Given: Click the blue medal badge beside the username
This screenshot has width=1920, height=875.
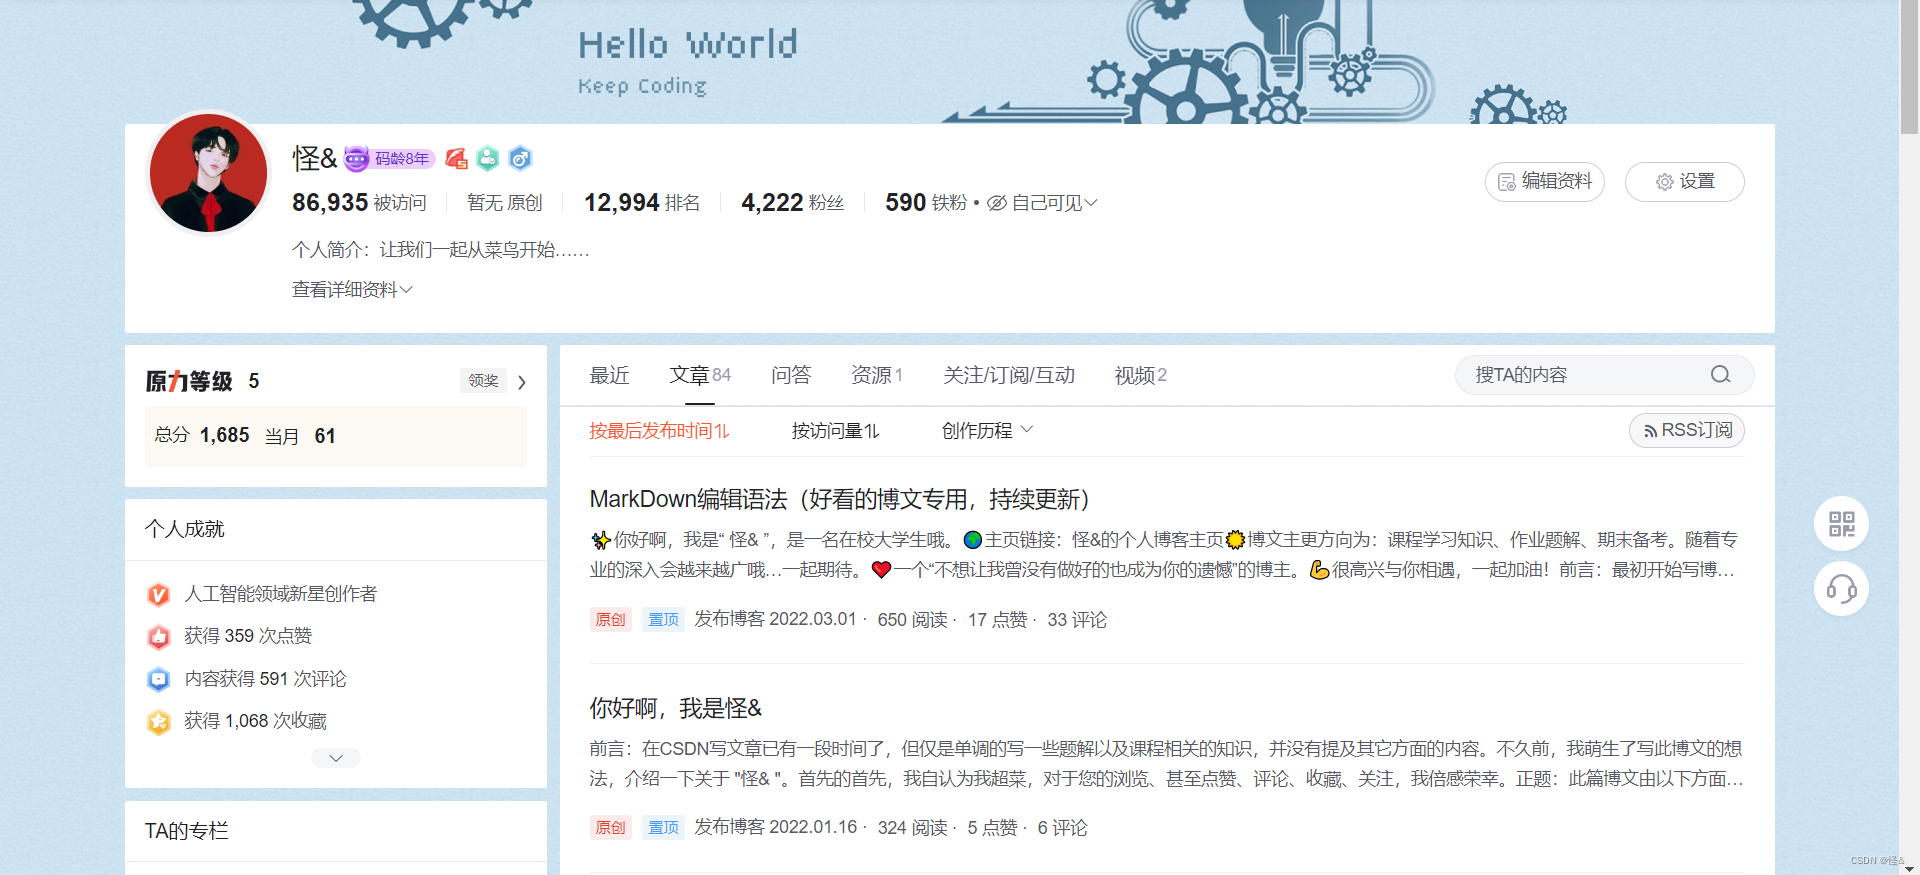Looking at the screenshot, I should coord(520,158).
